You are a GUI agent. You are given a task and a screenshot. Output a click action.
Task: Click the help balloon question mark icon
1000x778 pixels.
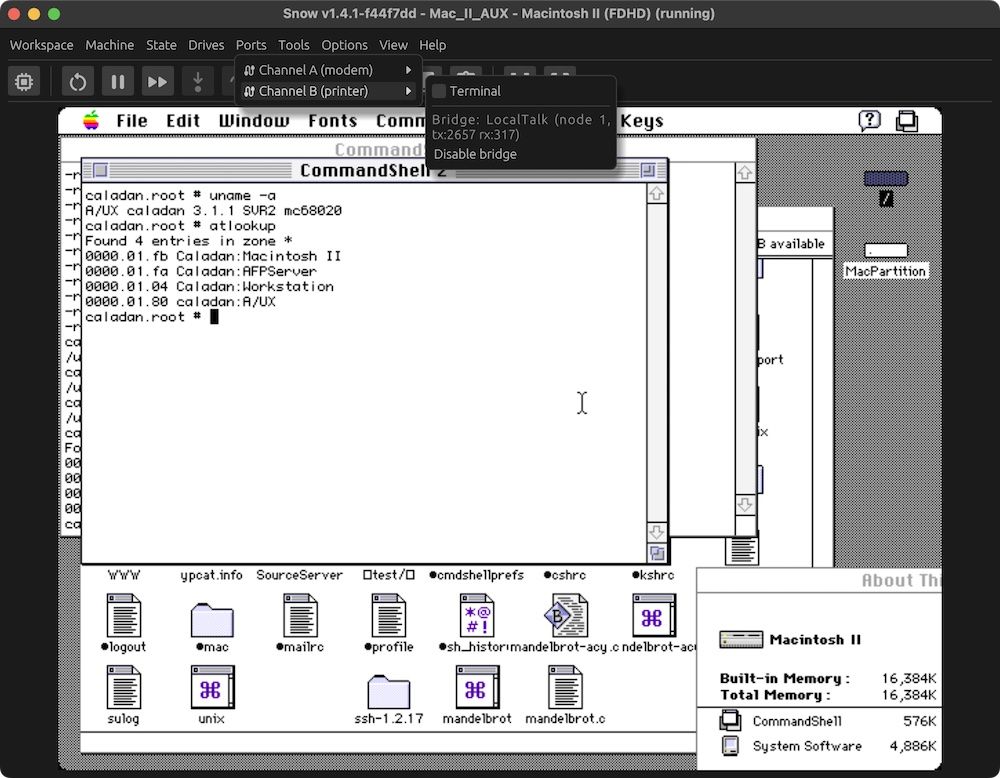[x=869, y=121]
